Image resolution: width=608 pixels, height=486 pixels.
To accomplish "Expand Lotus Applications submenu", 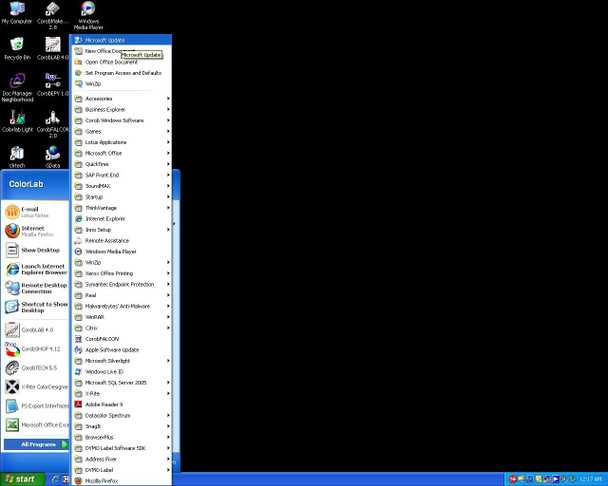I will click(121, 142).
